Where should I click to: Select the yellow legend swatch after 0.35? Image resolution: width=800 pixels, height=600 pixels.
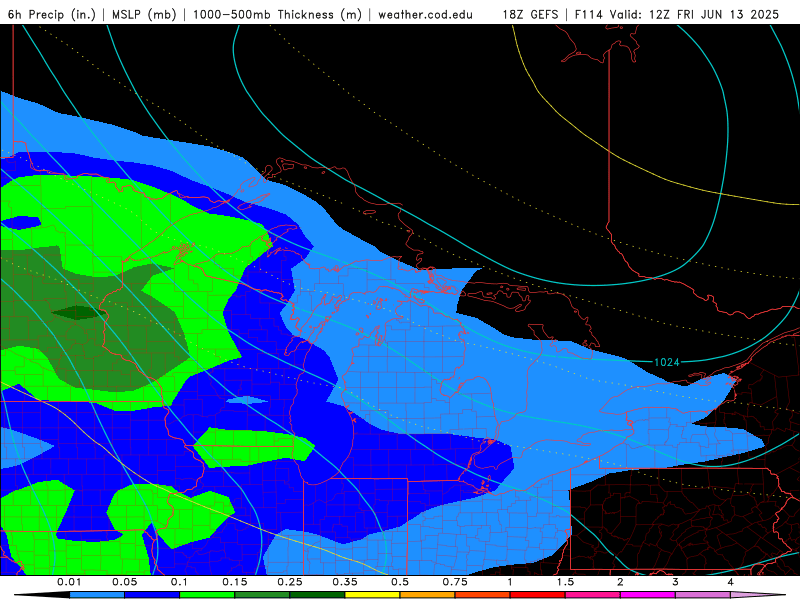(x=372, y=595)
